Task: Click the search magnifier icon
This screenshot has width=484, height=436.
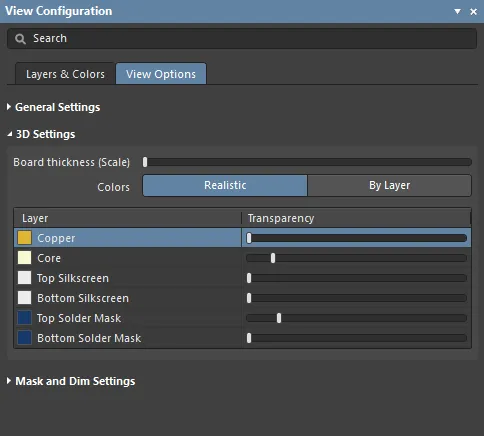Action: [x=20, y=39]
